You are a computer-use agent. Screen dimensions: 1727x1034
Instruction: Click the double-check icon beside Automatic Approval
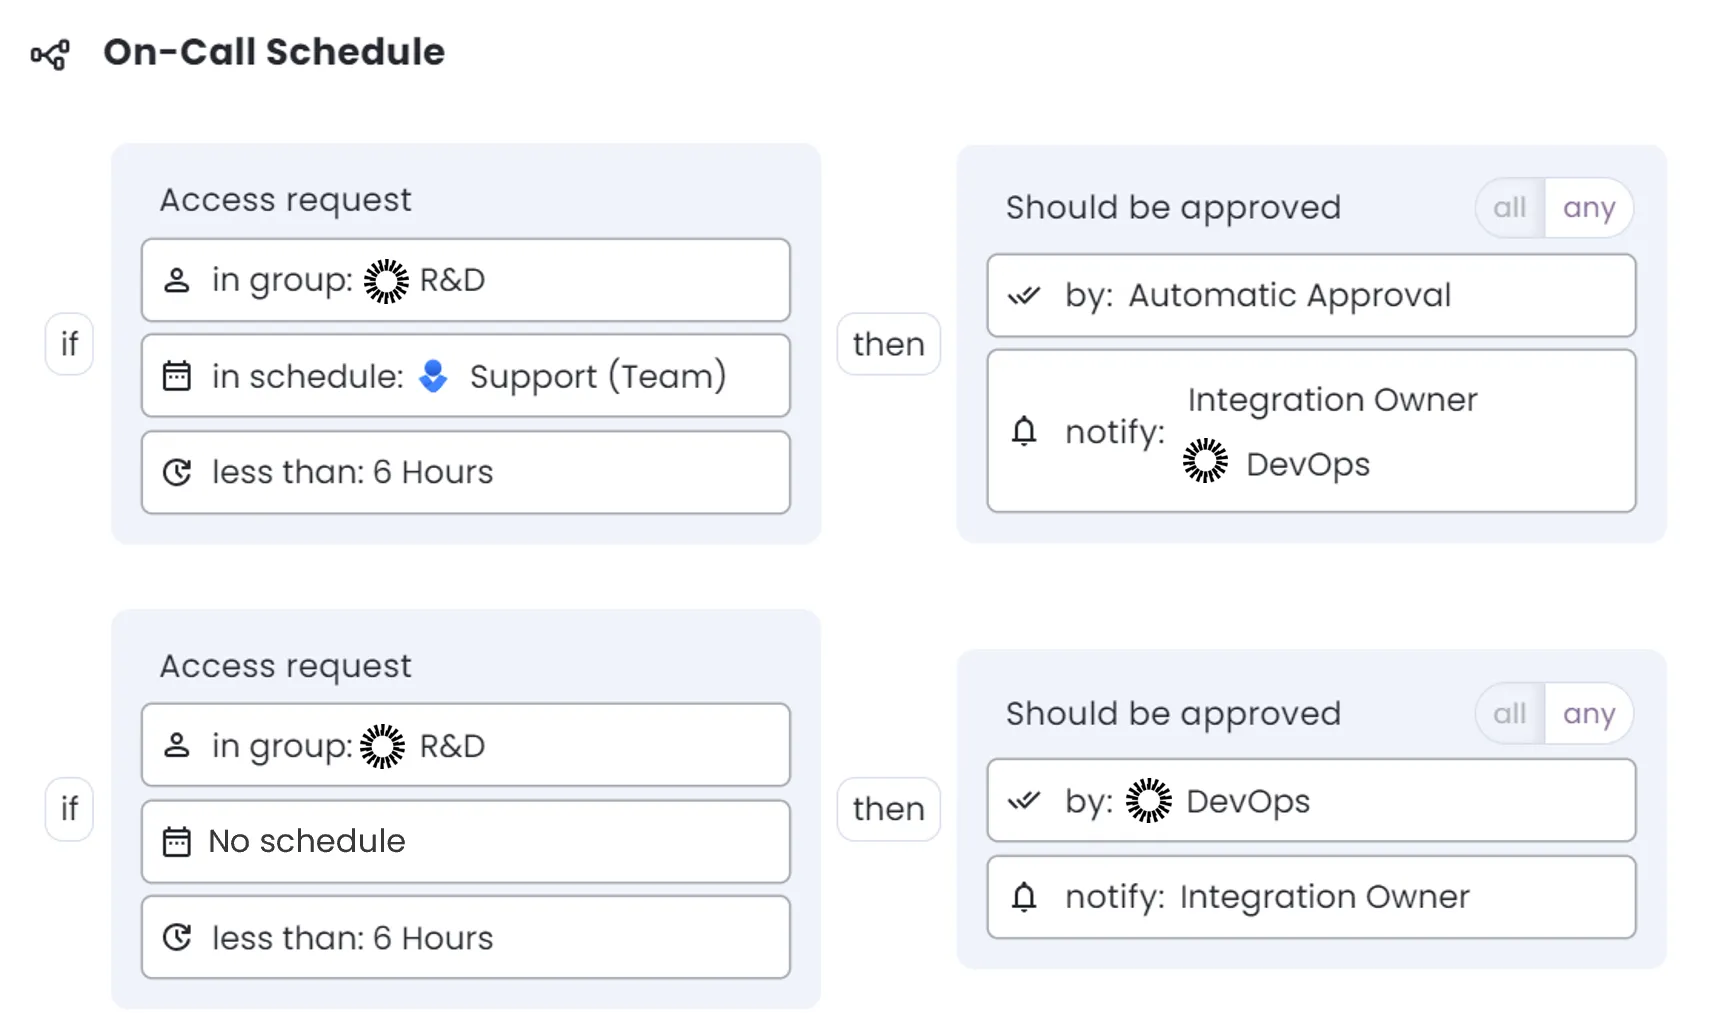1024,296
